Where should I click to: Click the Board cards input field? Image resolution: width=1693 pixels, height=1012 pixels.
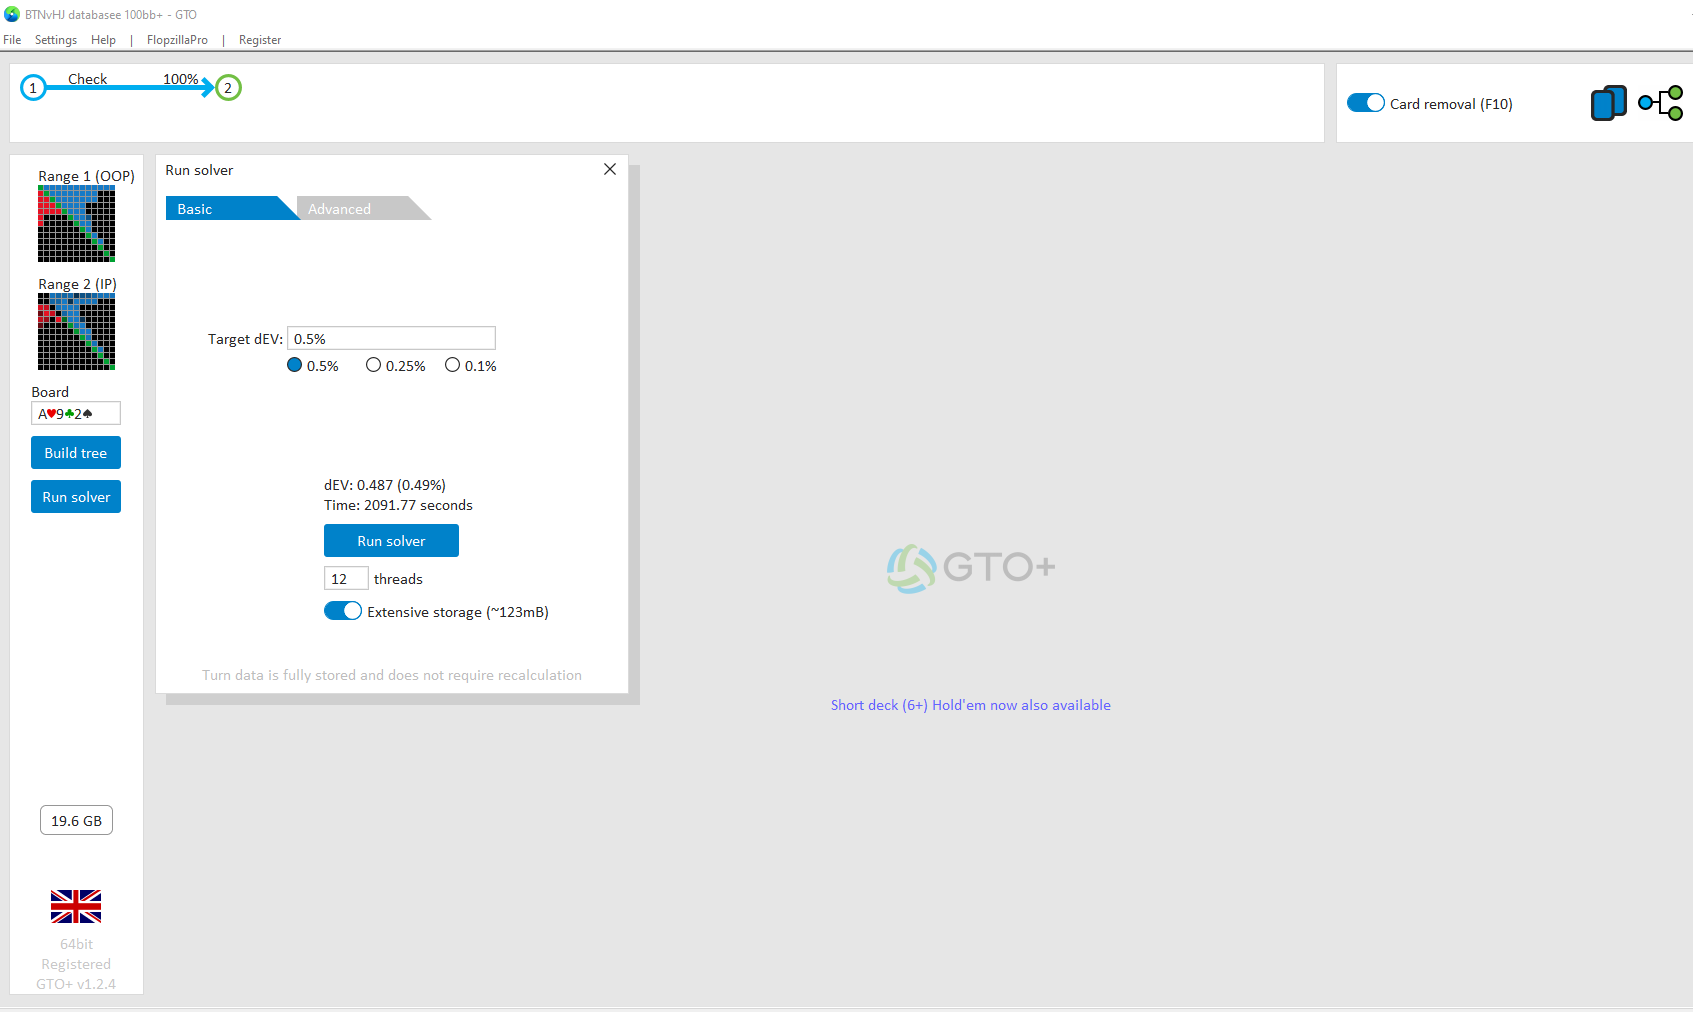(76, 413)
